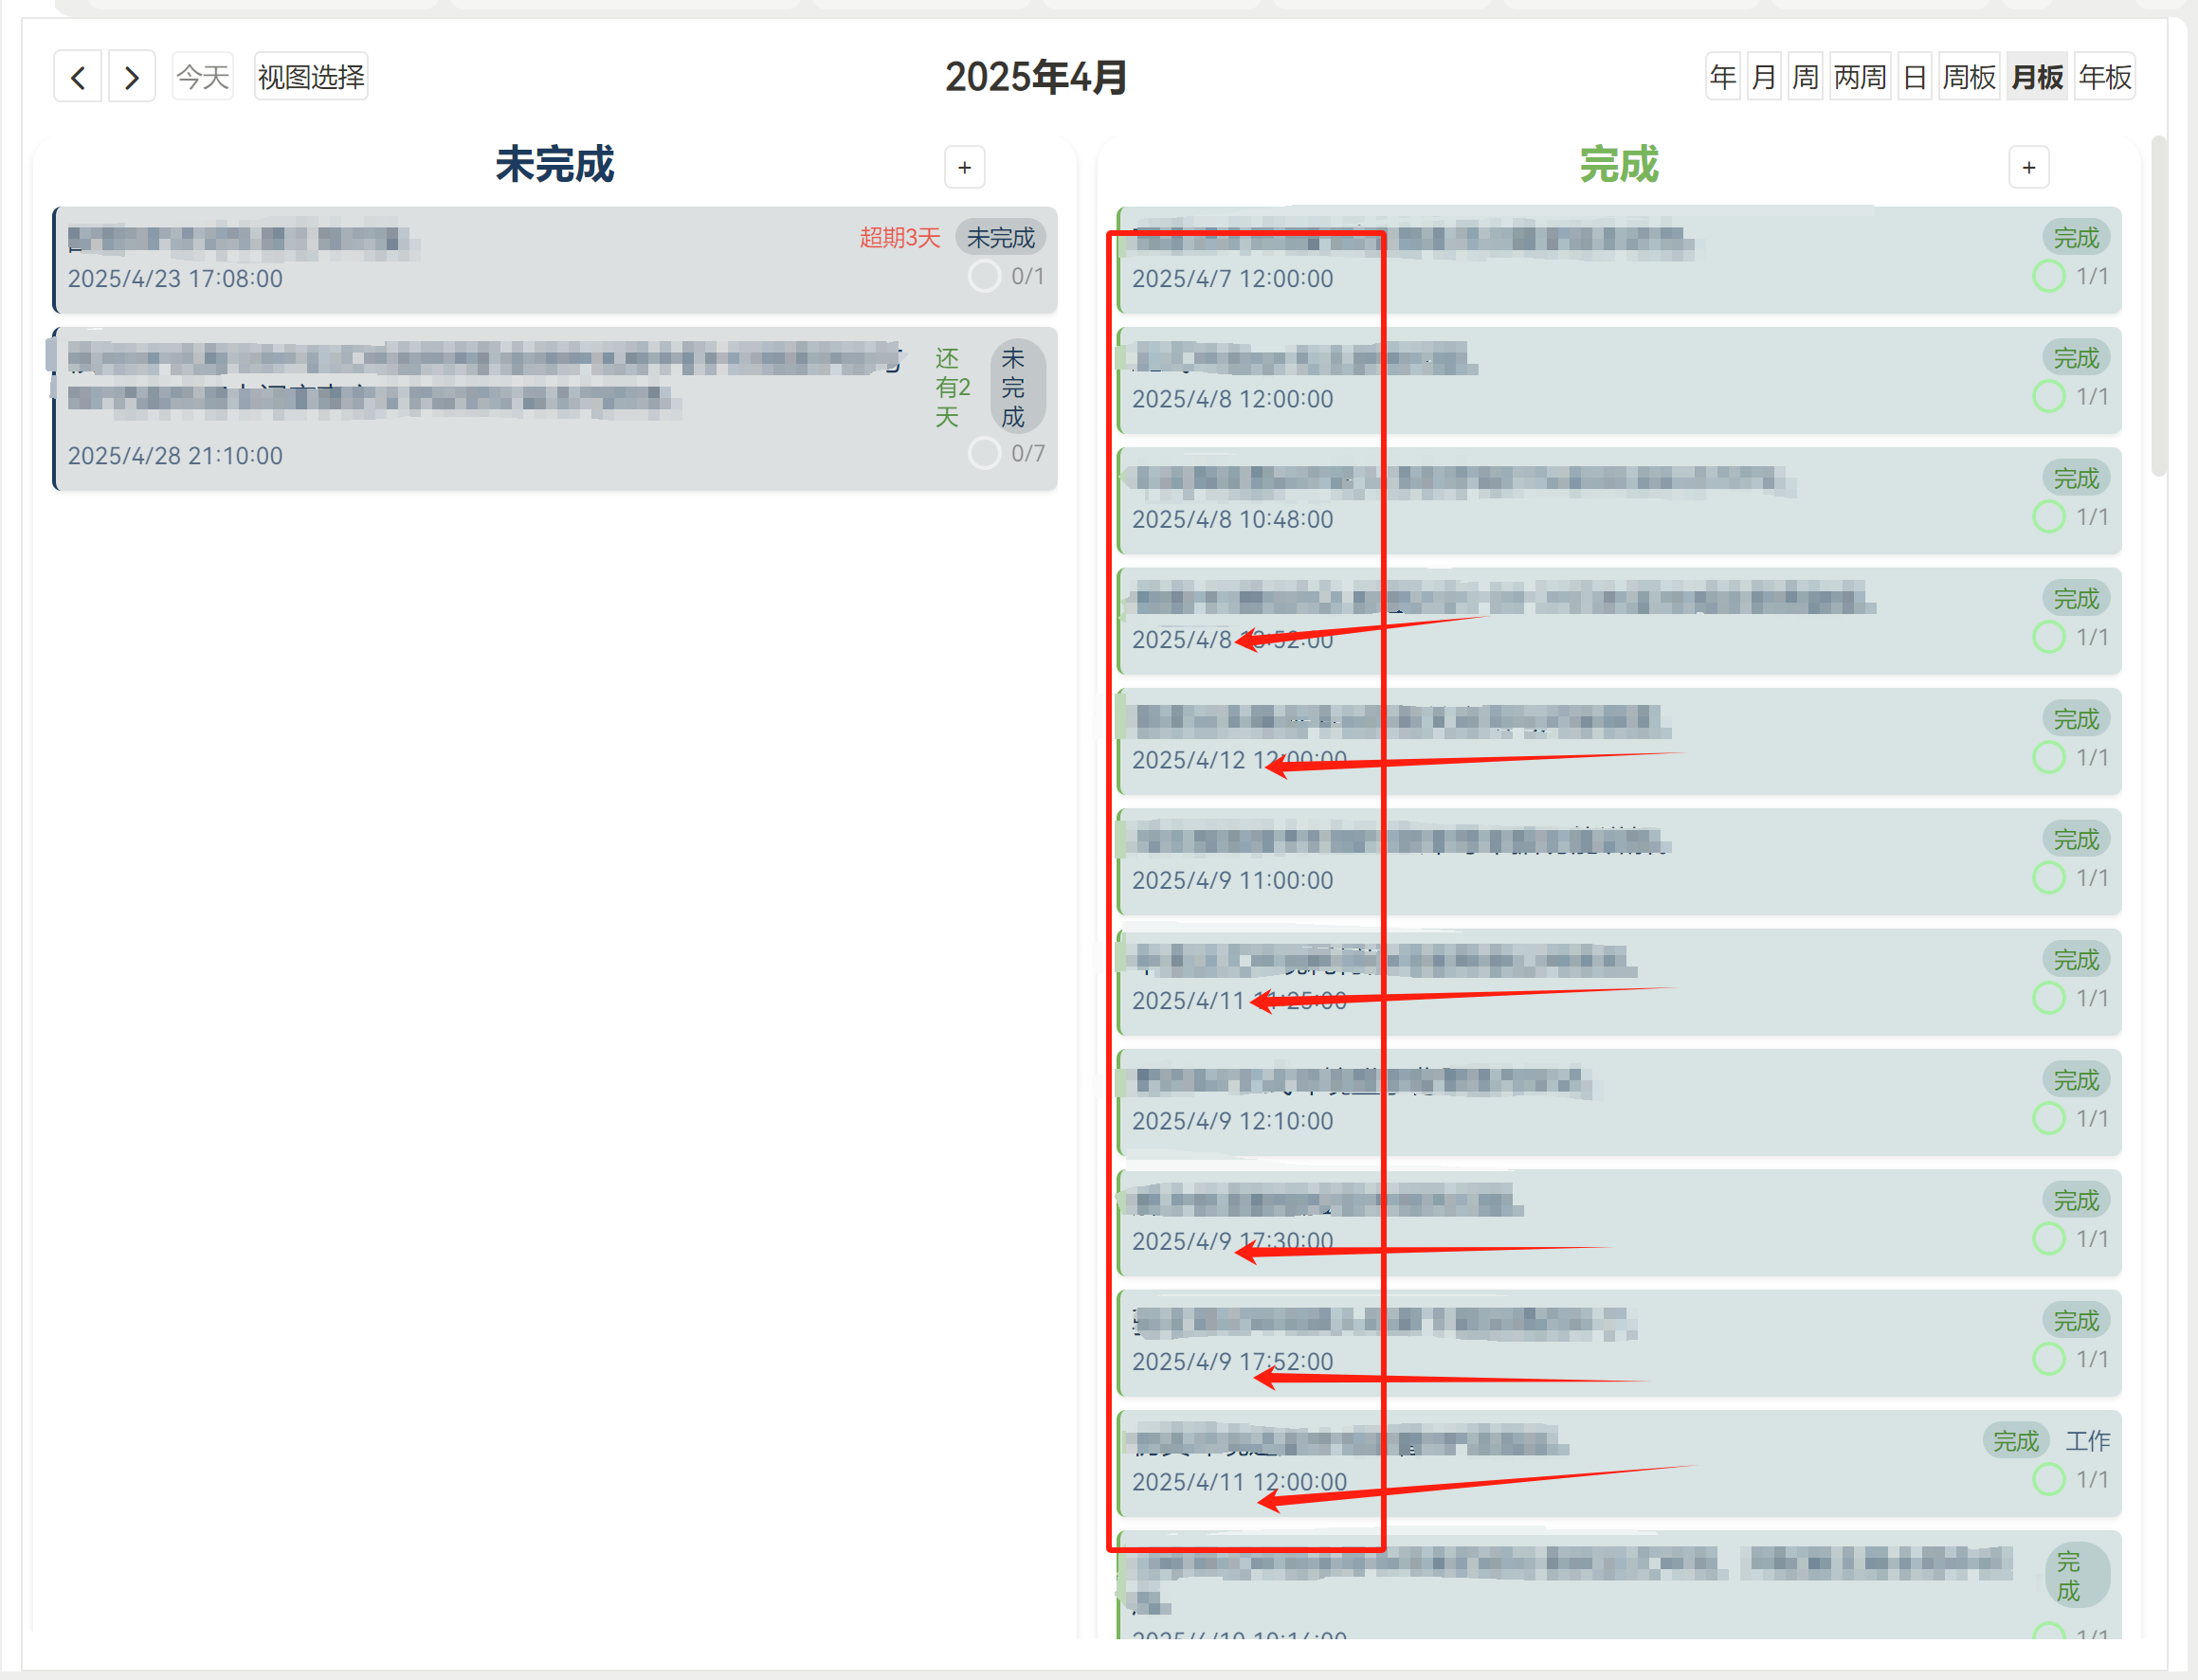Click the 超期3天 overdue label

(899, 238)
